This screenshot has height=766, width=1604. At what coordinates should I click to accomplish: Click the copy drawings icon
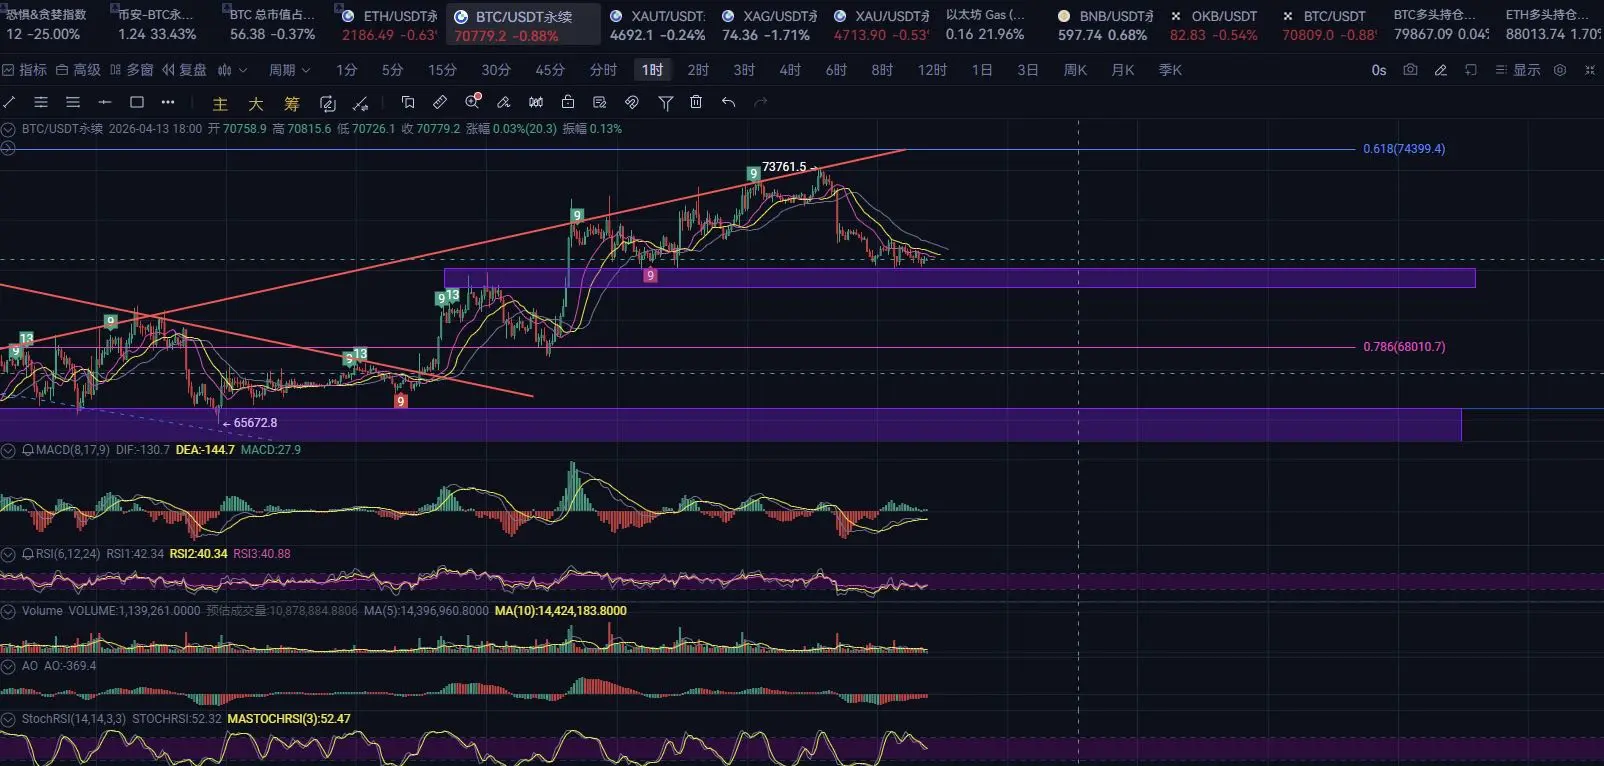click(408, 102)
